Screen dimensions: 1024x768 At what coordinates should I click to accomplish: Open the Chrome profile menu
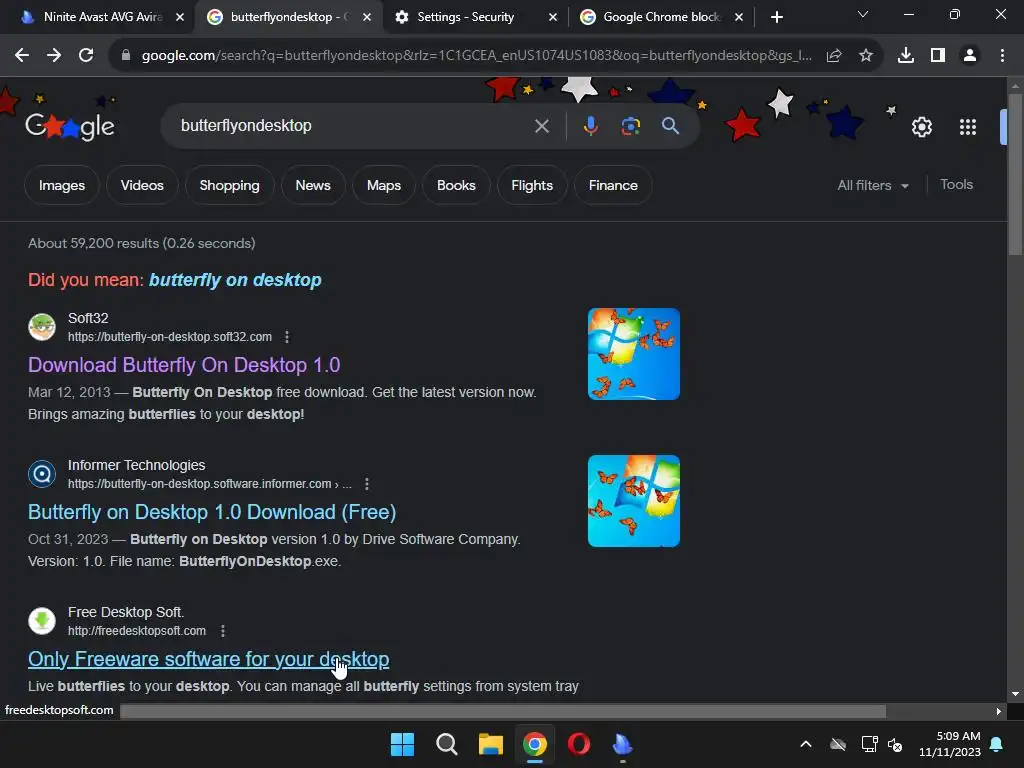point(970,56)
